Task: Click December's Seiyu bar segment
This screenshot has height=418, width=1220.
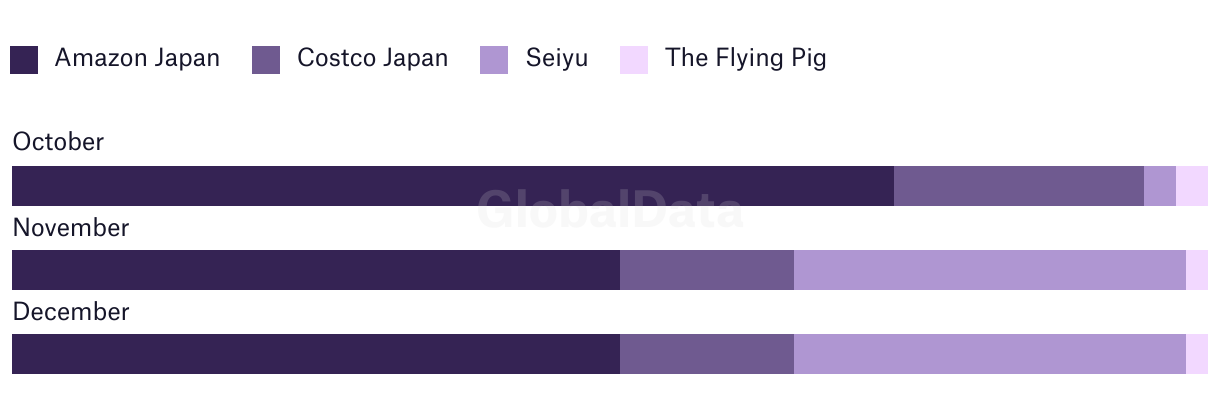Action: point(990,354)
